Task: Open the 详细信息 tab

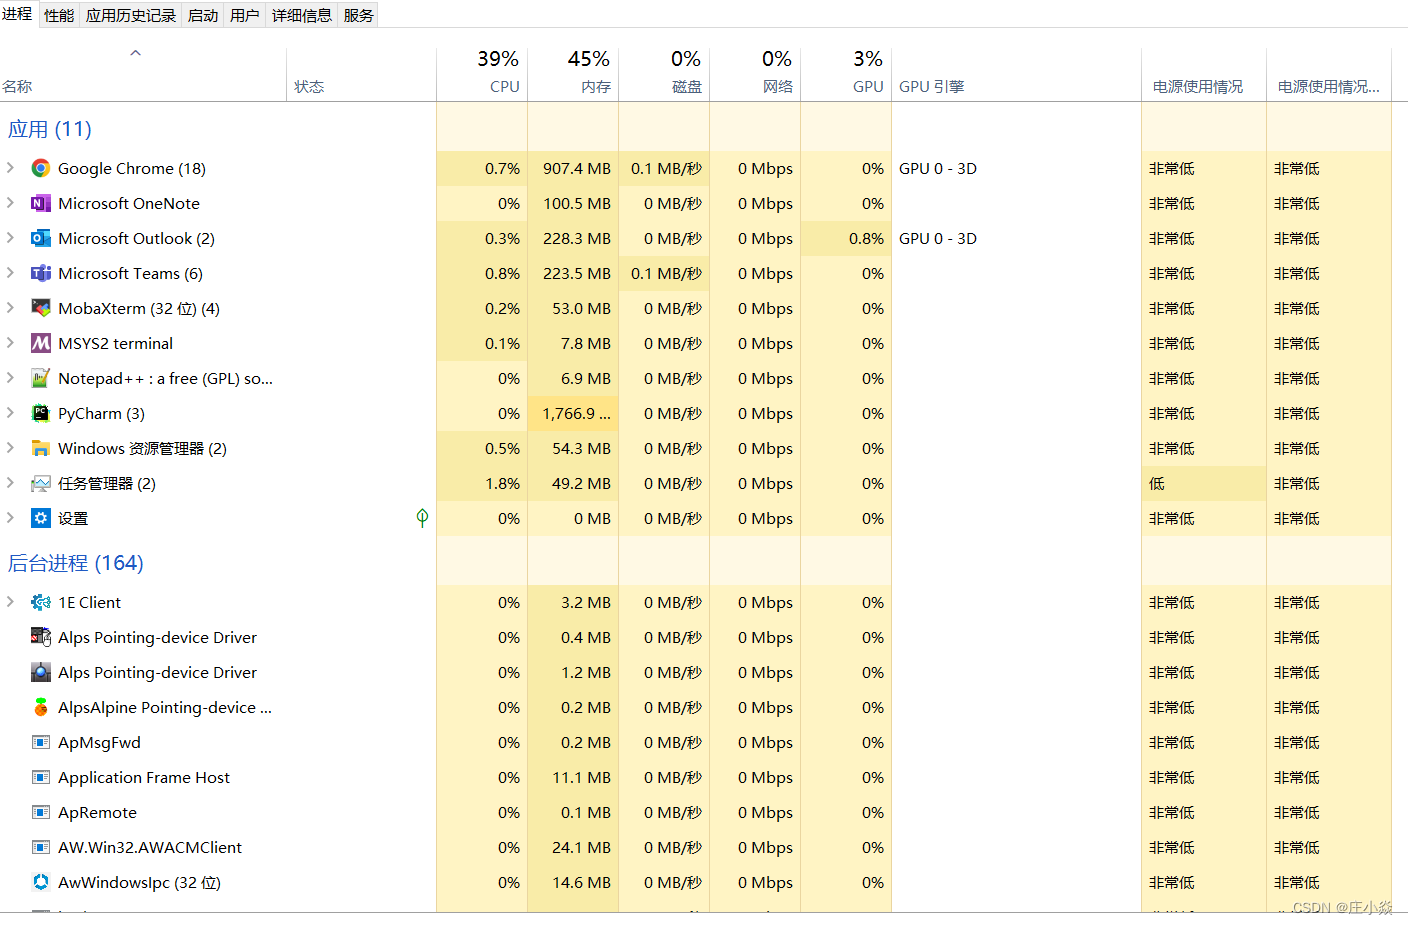Action: (x=302, y=15)
